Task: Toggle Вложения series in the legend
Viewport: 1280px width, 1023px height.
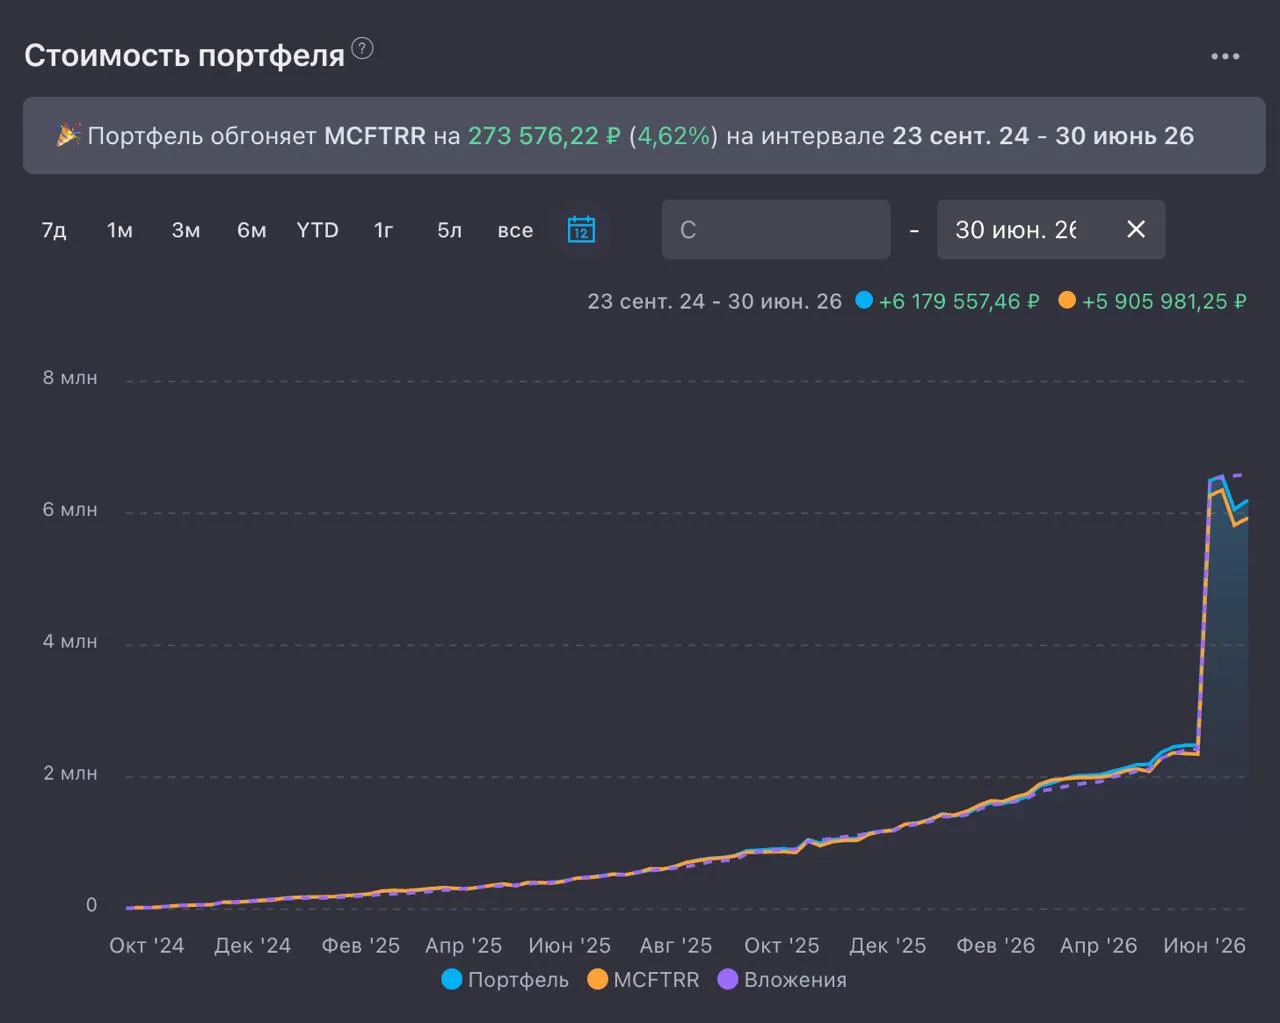Action: click(x=783, y=979)
